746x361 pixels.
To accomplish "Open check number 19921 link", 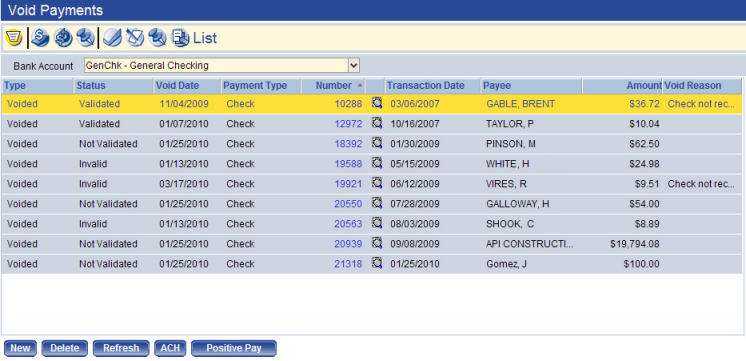I will [x=348, y=184].
